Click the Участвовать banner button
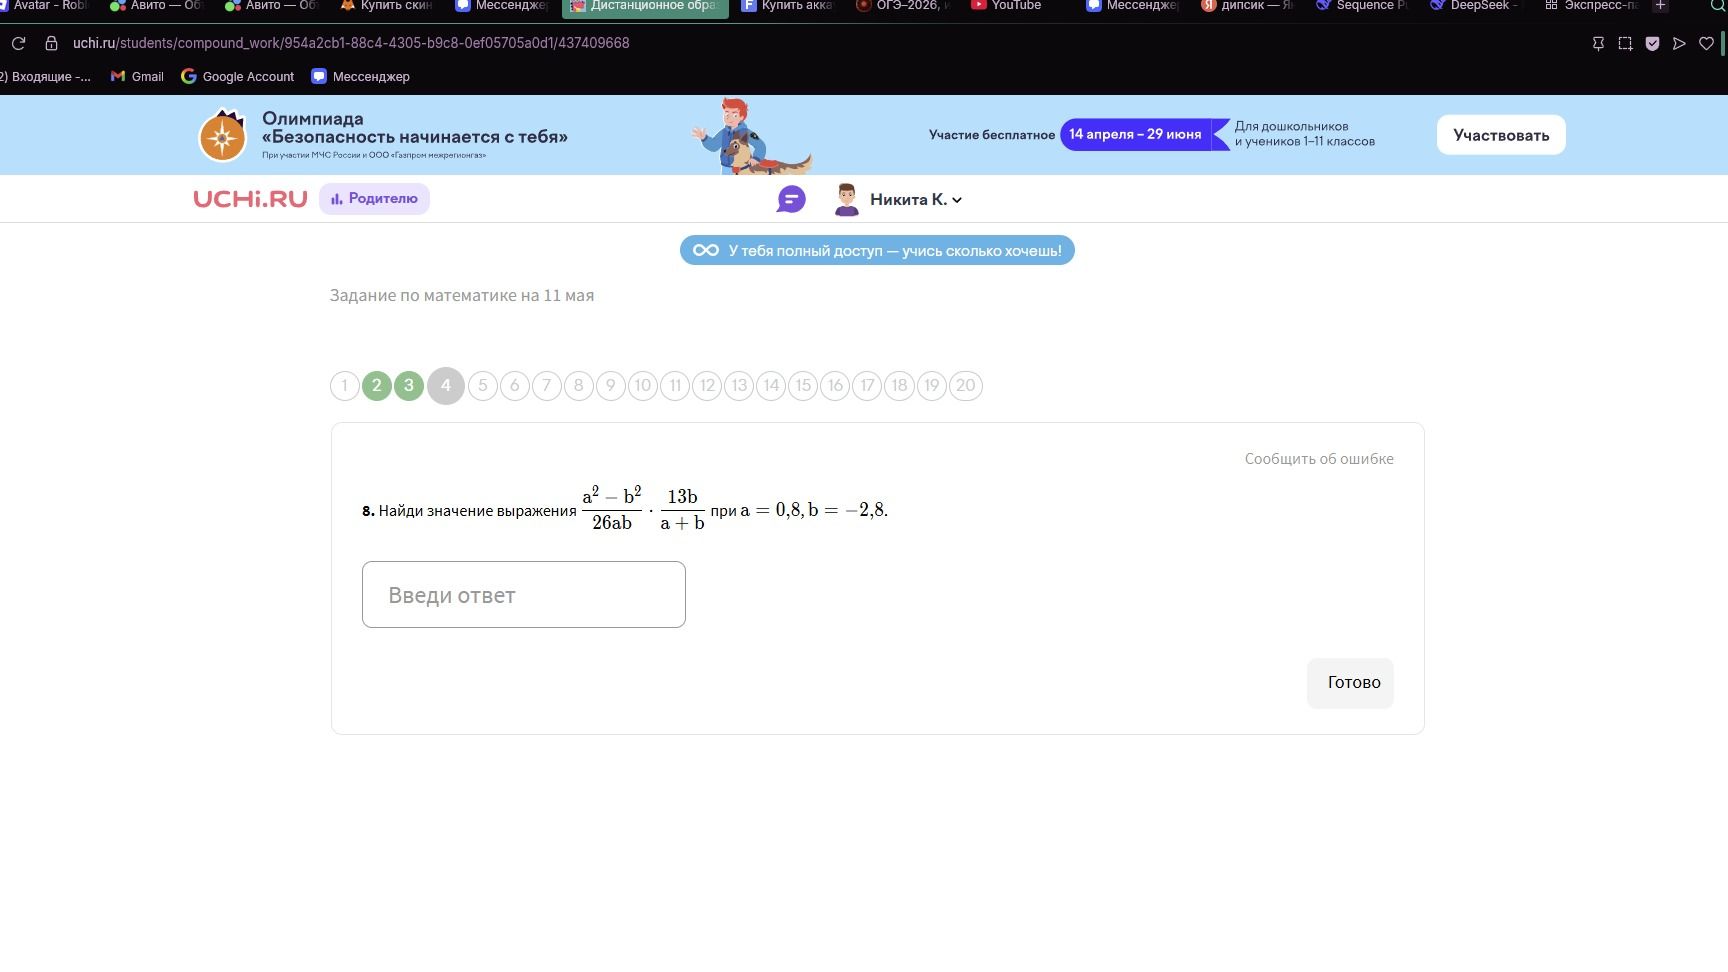This screenshot has height=972, width=1728. click(x=1501, y=135)
